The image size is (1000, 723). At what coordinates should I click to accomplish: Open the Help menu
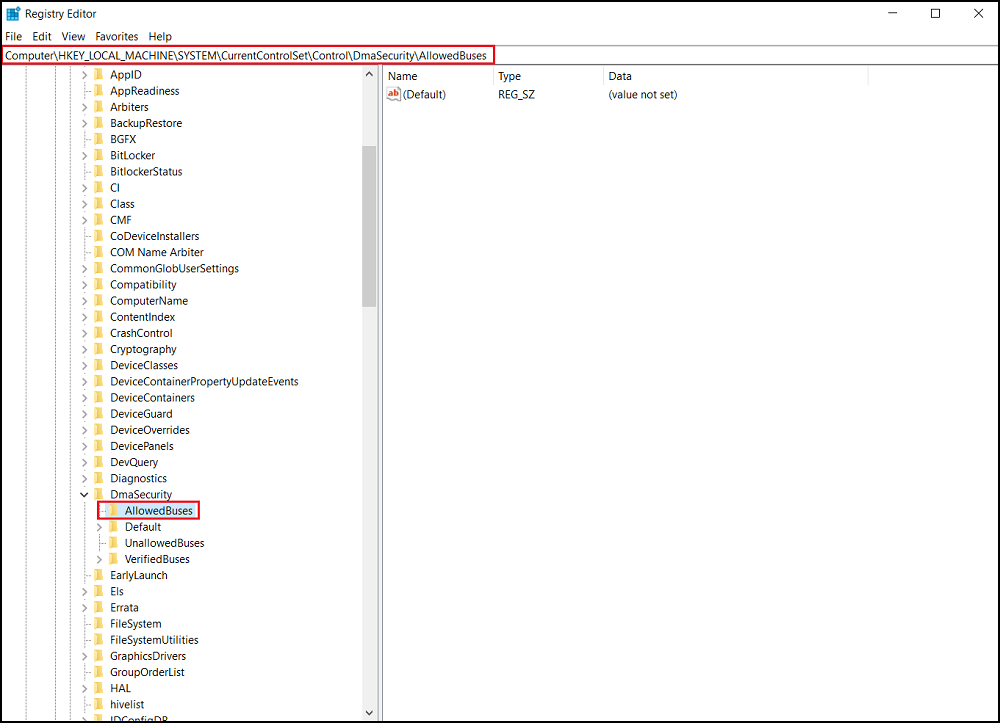(x=159, y=36)
